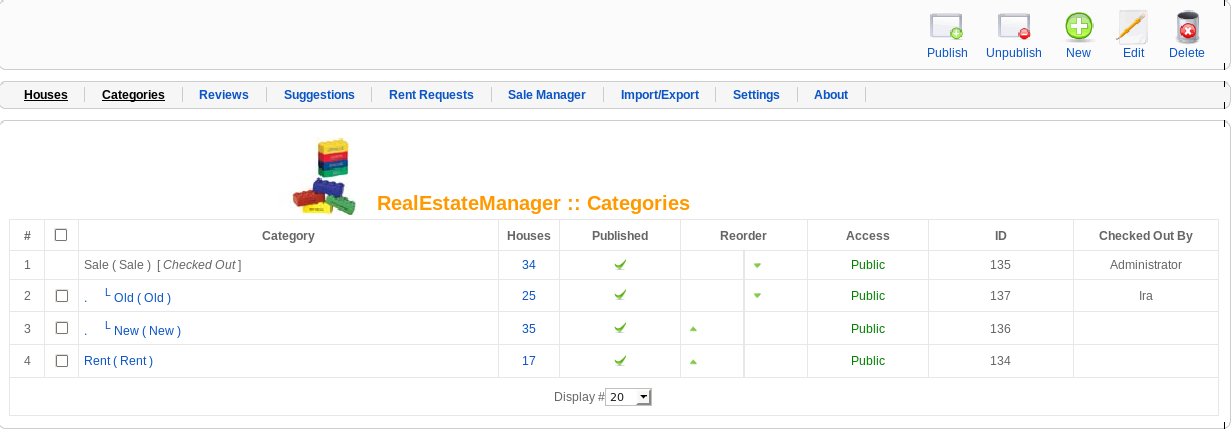Click the Publish toolbar icon

point(946,27)
